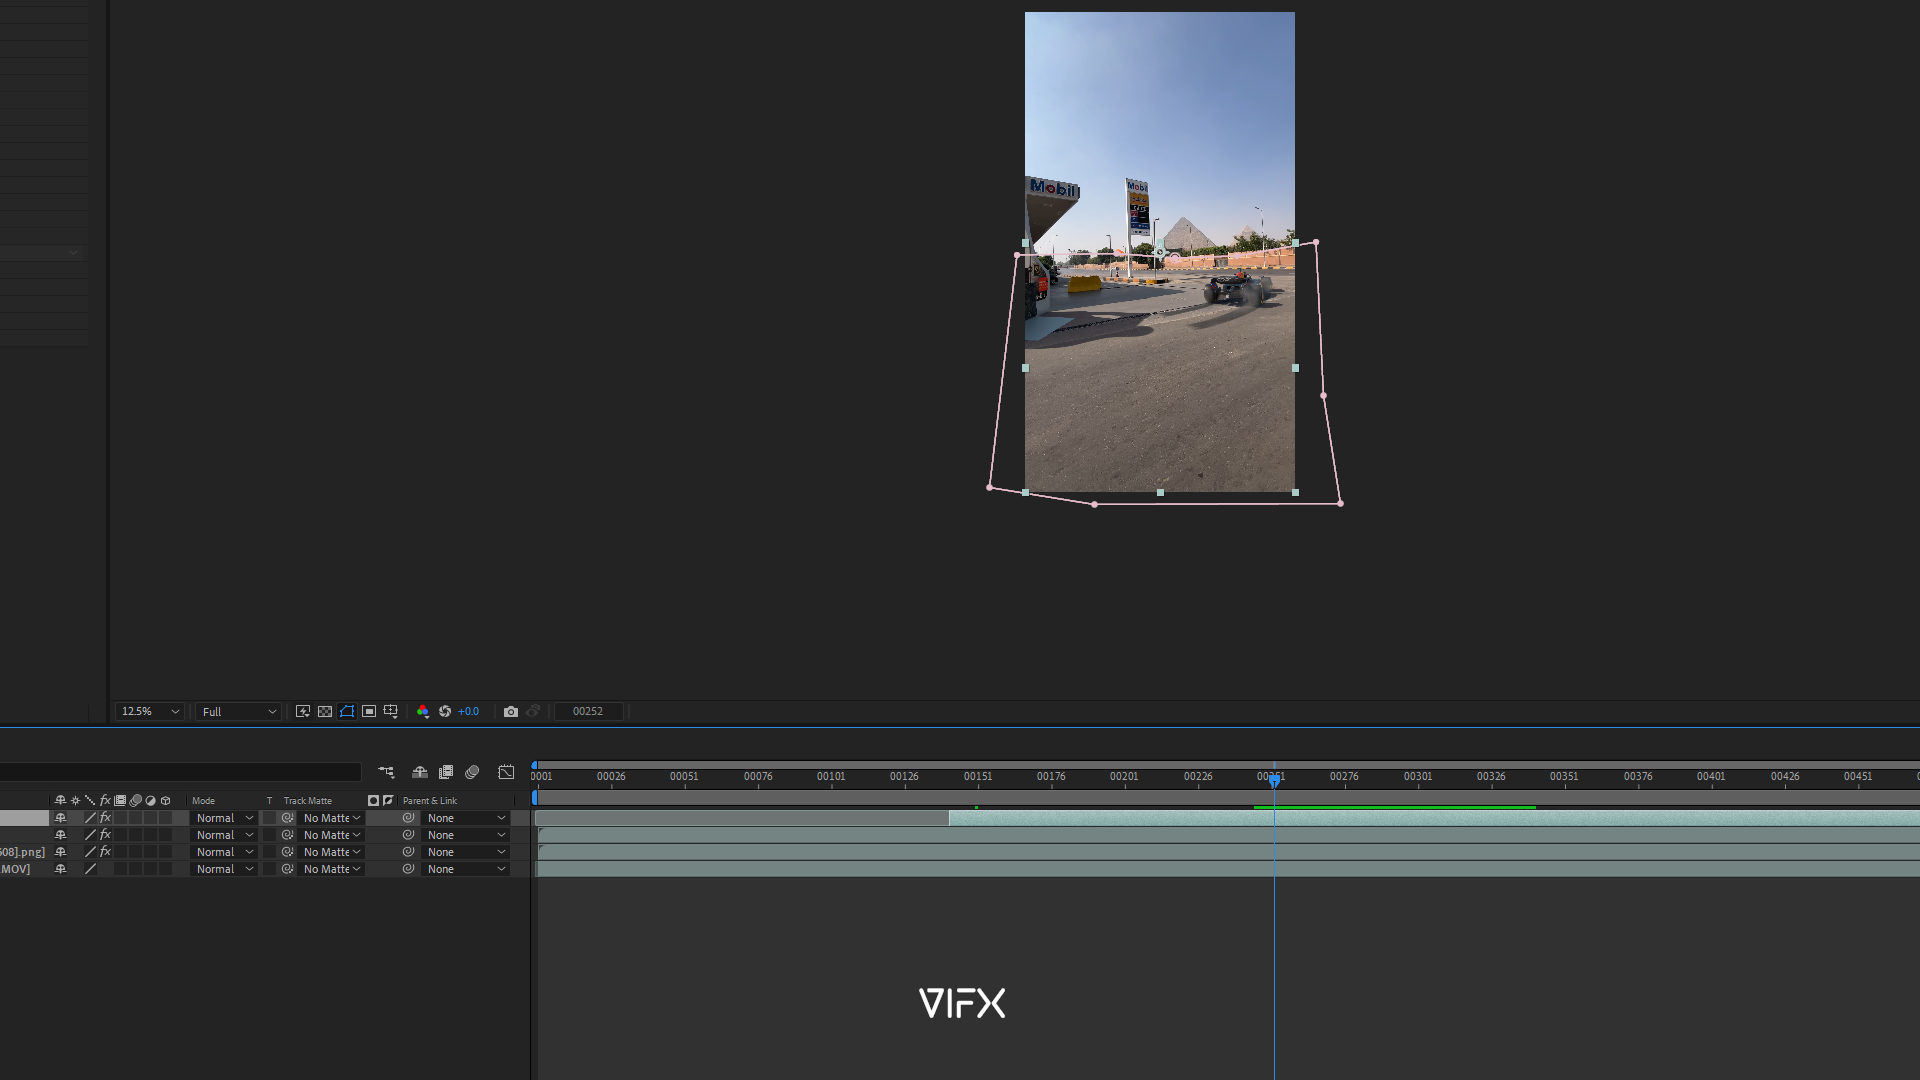Click the timeline current-time indicator head
This screenshot has width=1920, height=1080.
pos(1274,780)
